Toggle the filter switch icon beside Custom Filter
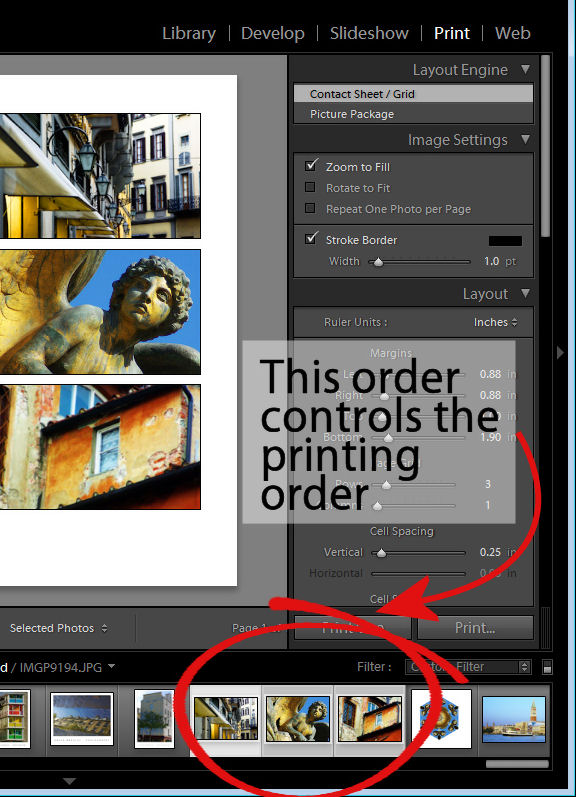Screen dimensions: 576x797 click(x=547, y=667)
